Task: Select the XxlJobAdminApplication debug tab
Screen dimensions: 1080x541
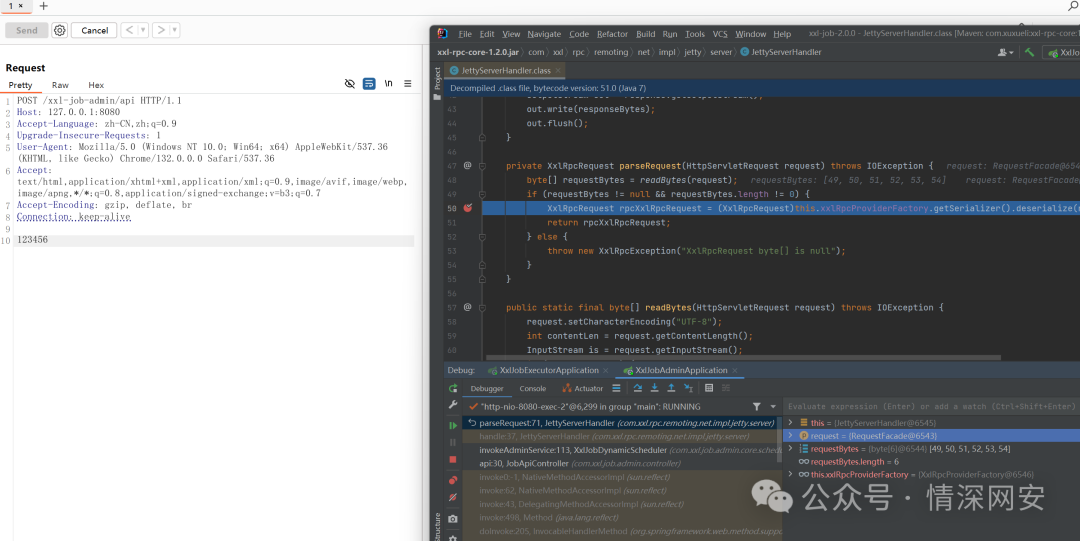Action: 681,370
